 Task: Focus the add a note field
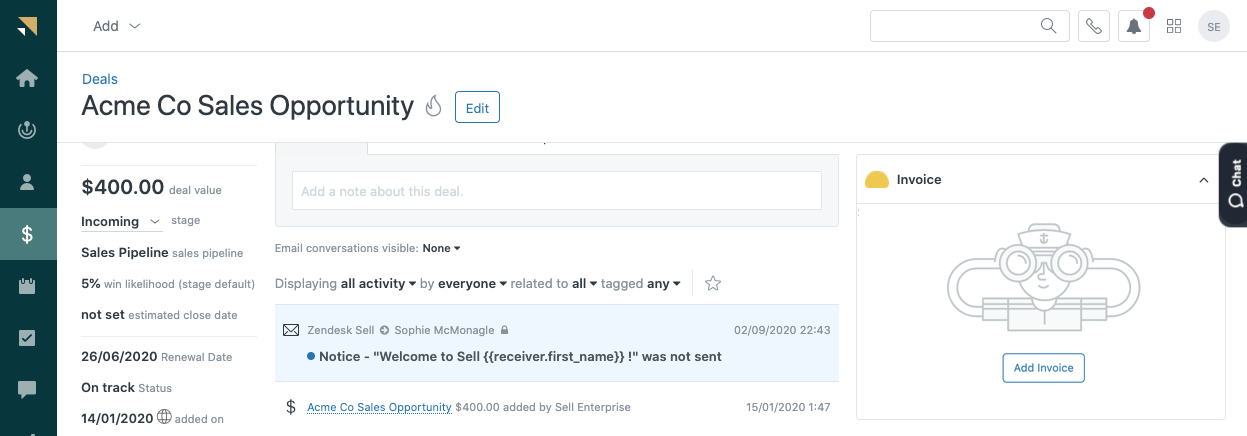pyautogui.click(x=556, y=191)
